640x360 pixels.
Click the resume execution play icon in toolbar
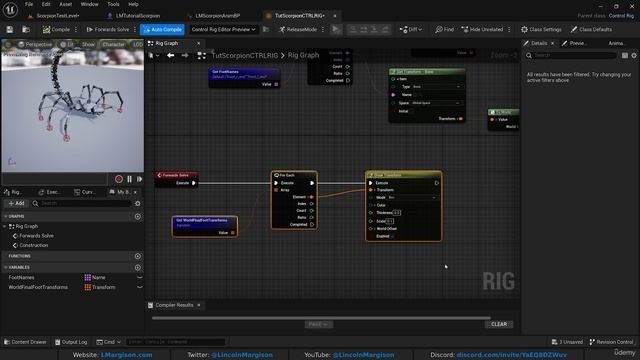(336, 29)
